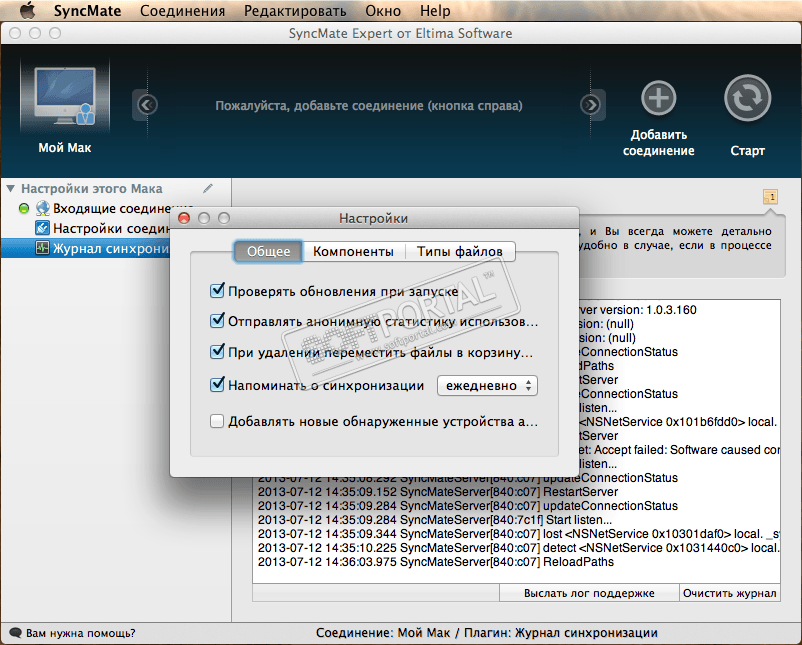802x645 pixels.
Task: Switch to the Общее tab
Action: (x=269, y=252)
